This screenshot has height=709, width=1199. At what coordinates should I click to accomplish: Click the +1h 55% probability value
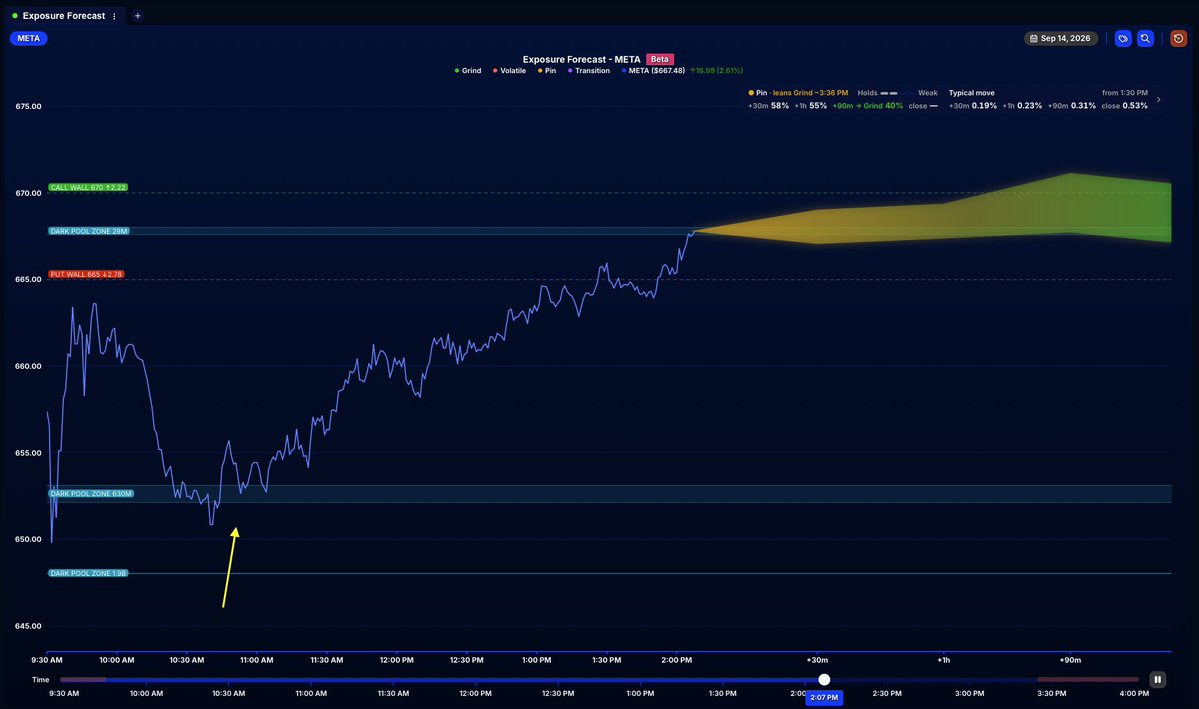(x=811, y=106)
